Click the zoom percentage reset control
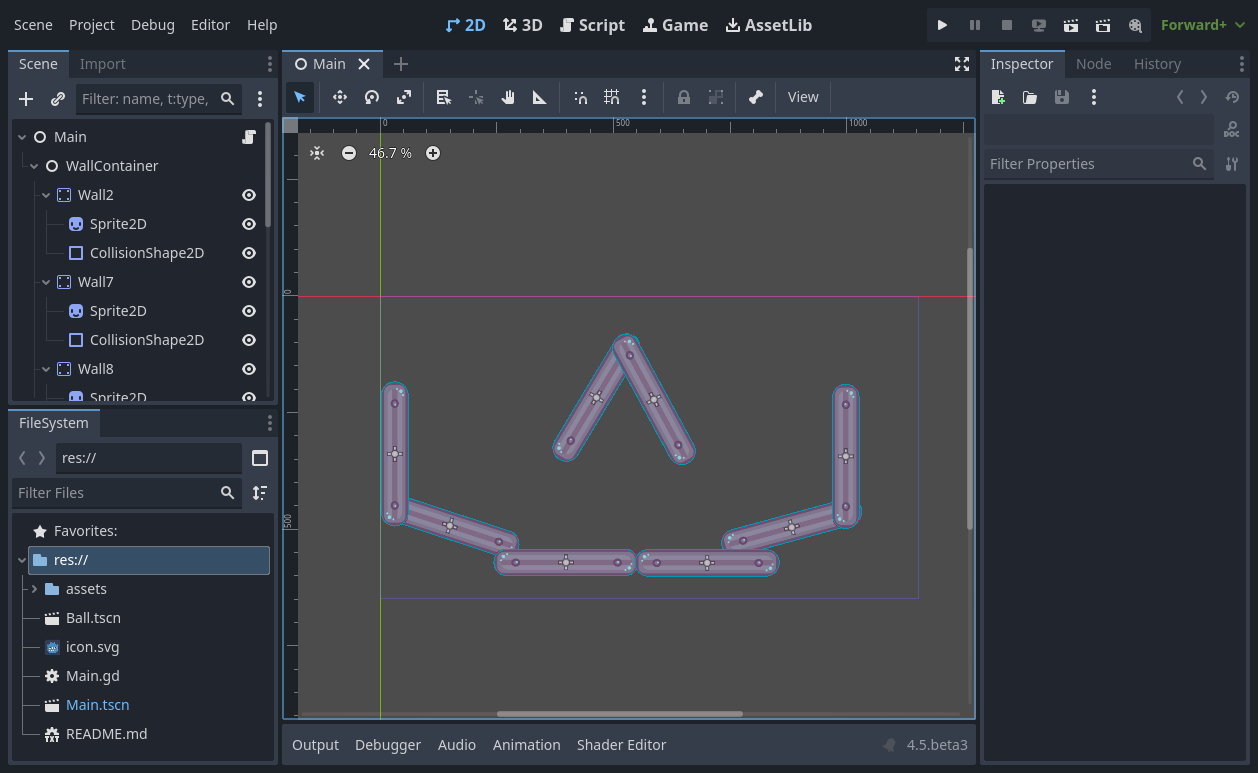This screenshot has height=773, width=1258. [390, 153]
